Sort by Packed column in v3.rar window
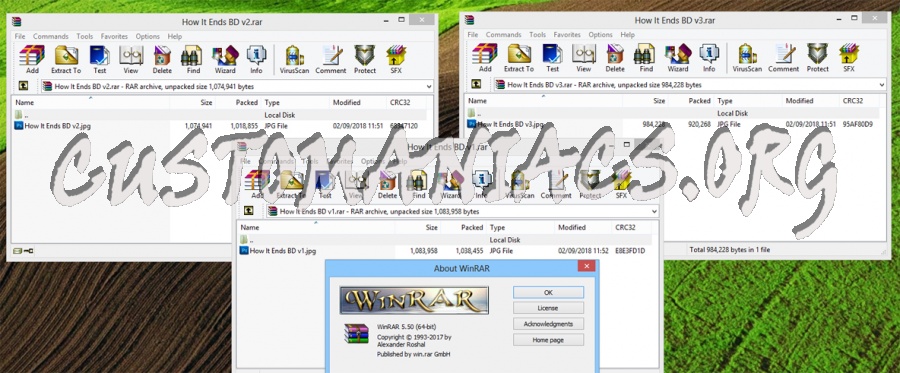The width and height of the screenshot is (900, 373). tap(692, 100)
